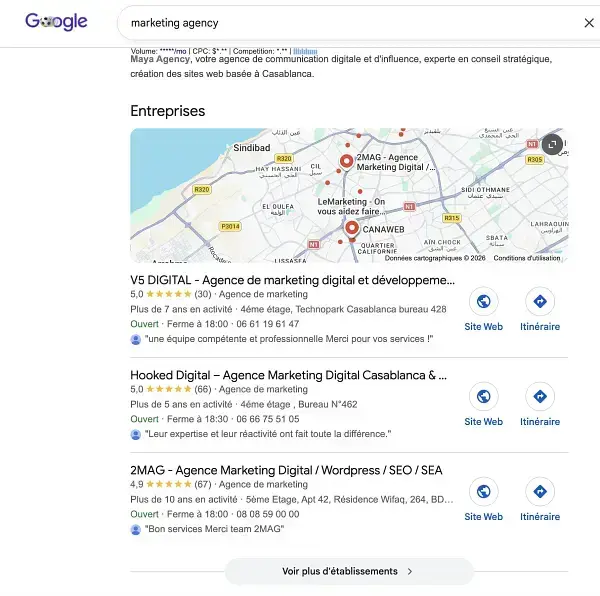Click phone number 08 08 59 00 00
This screenshot has height=596, width=600.
[x=267, y=514]
